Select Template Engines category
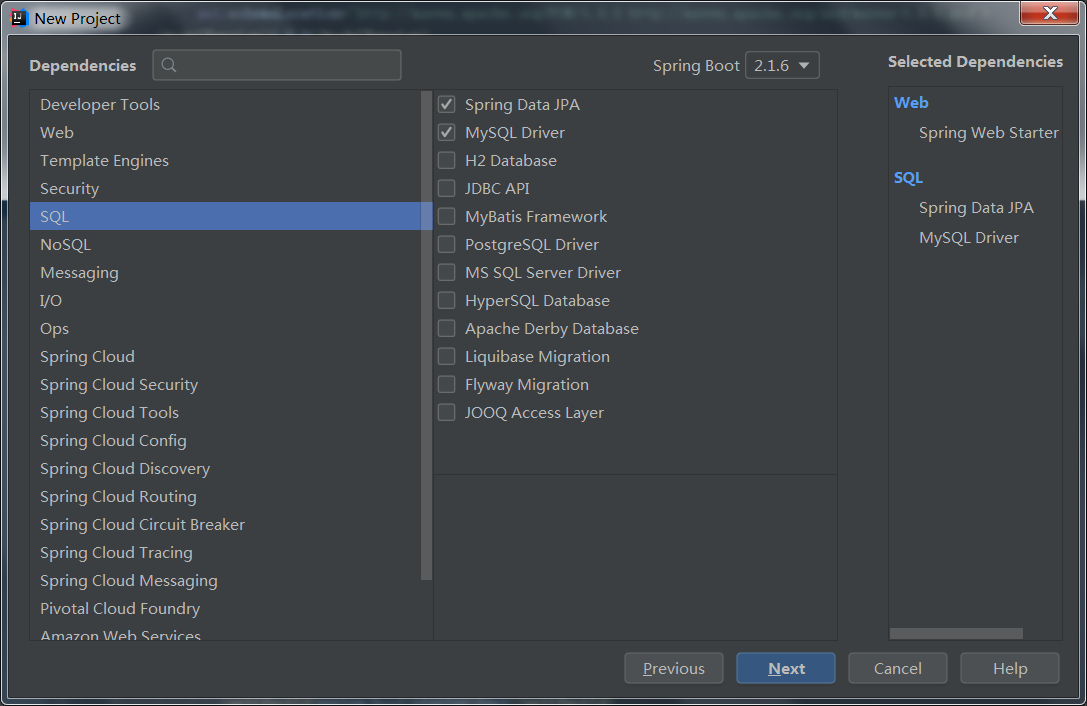 tap(225, 161)
